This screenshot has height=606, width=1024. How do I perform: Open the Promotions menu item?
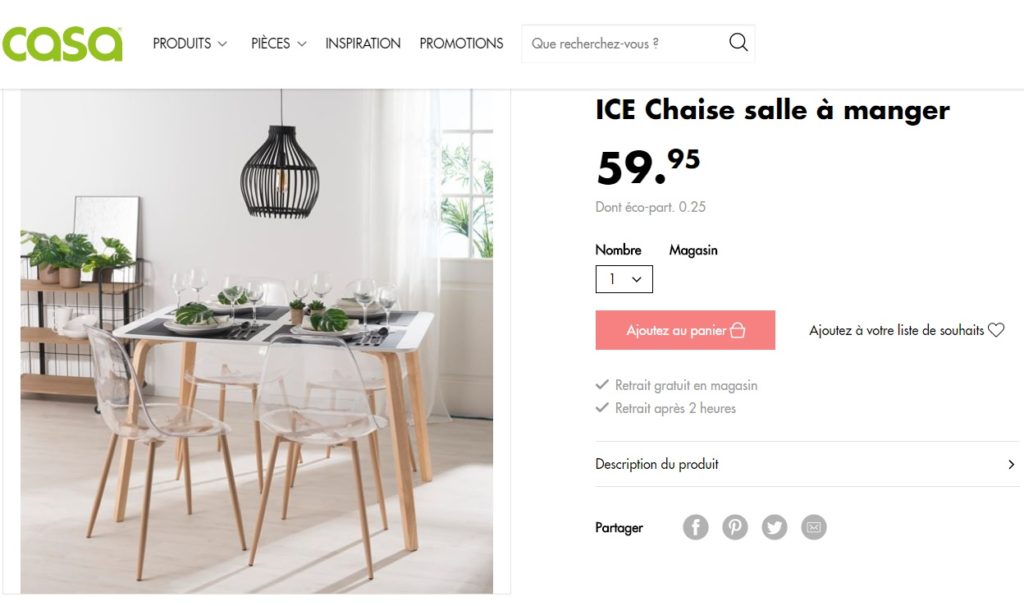point(461,43)
